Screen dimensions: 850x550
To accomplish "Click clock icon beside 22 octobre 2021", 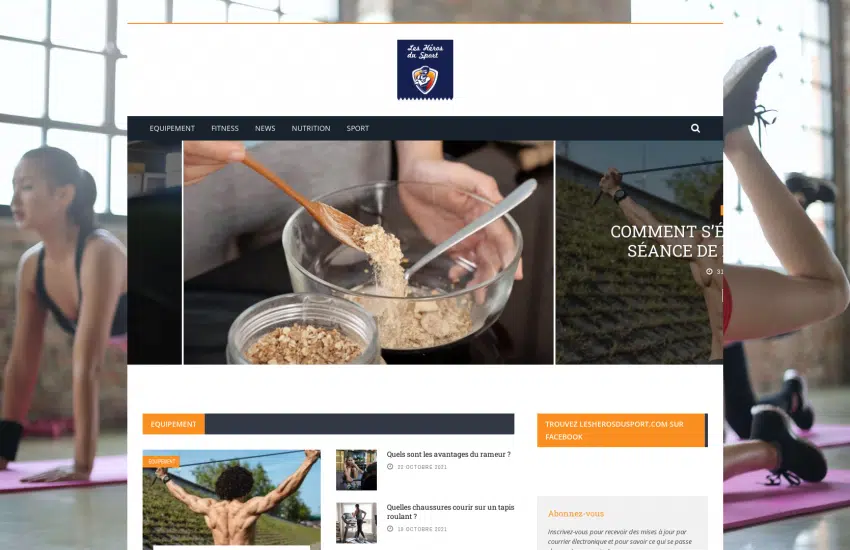I will 390,467.
